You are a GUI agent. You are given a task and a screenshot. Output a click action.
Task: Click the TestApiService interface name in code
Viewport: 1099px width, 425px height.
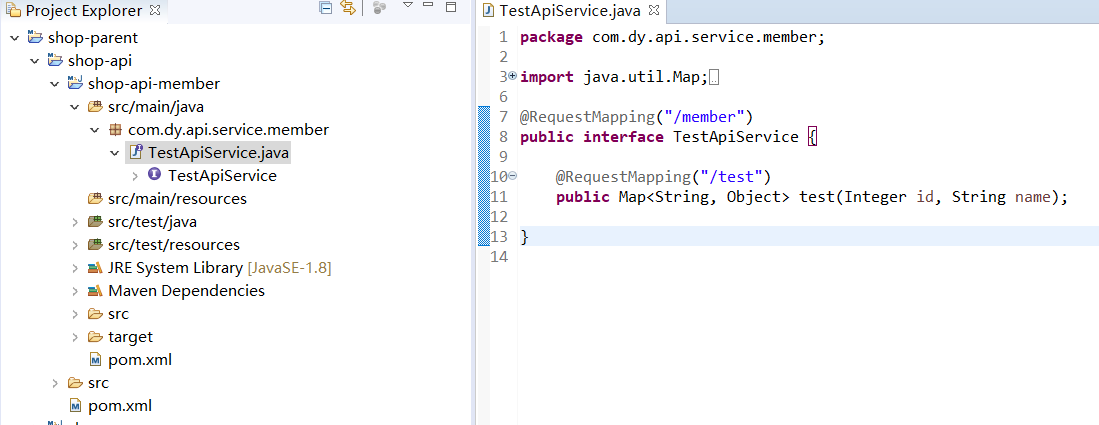click(x=736, y=137)
